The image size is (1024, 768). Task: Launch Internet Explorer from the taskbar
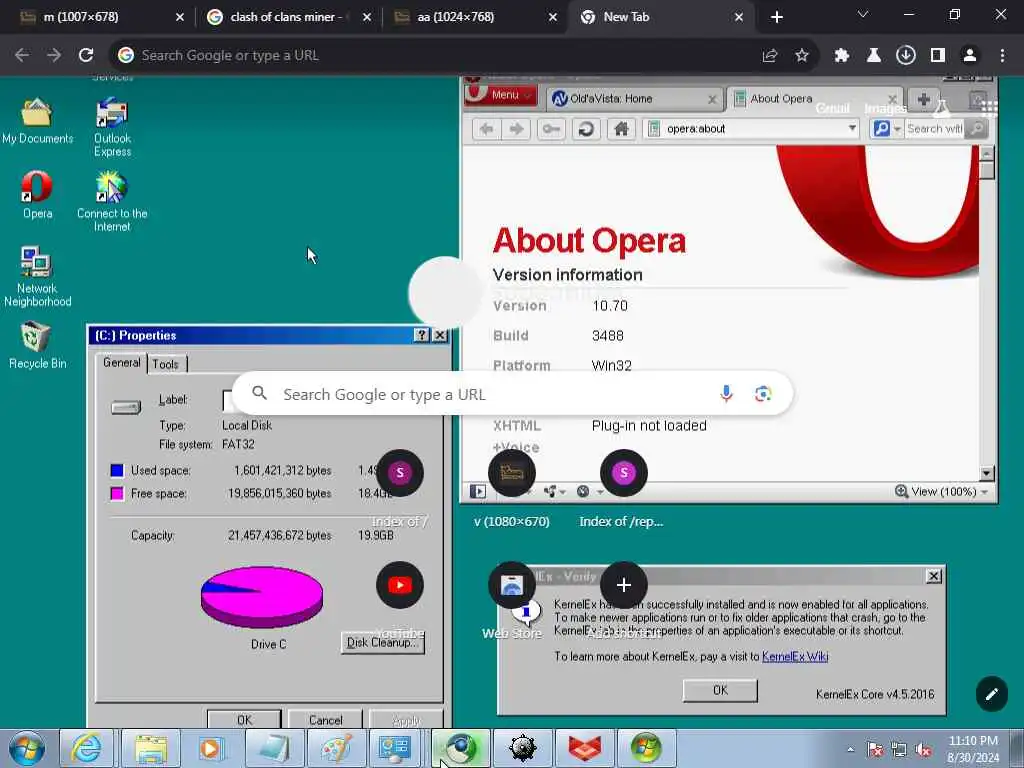pos(87,748)
